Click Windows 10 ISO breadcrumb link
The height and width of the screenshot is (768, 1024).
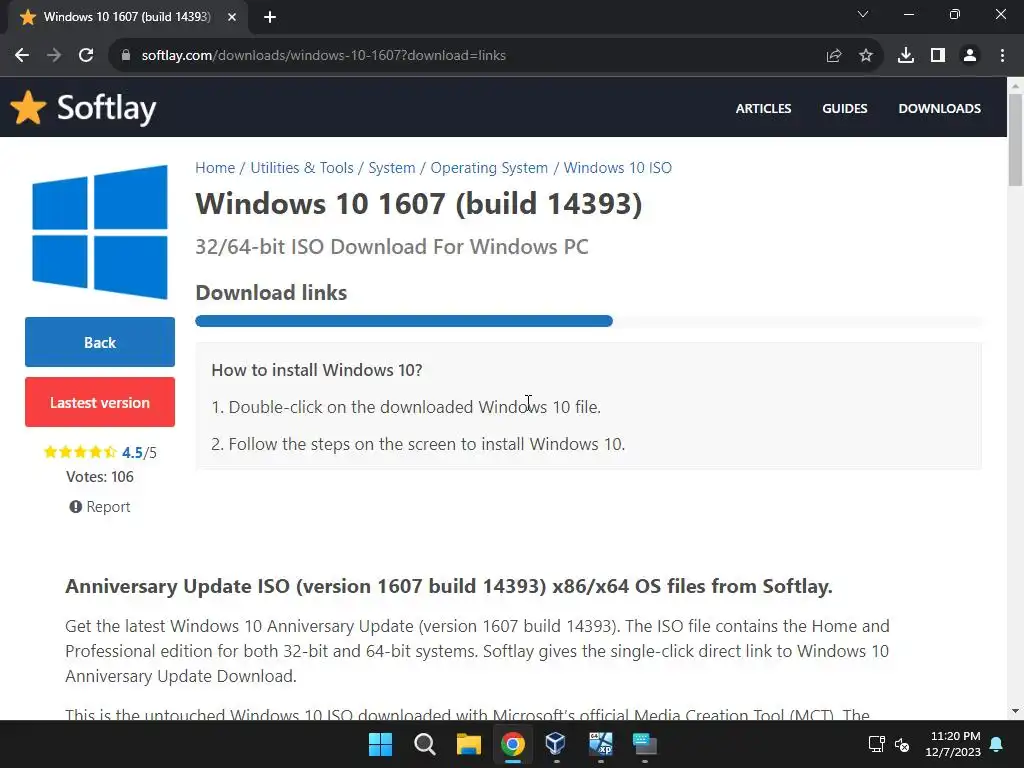(618, 168)
